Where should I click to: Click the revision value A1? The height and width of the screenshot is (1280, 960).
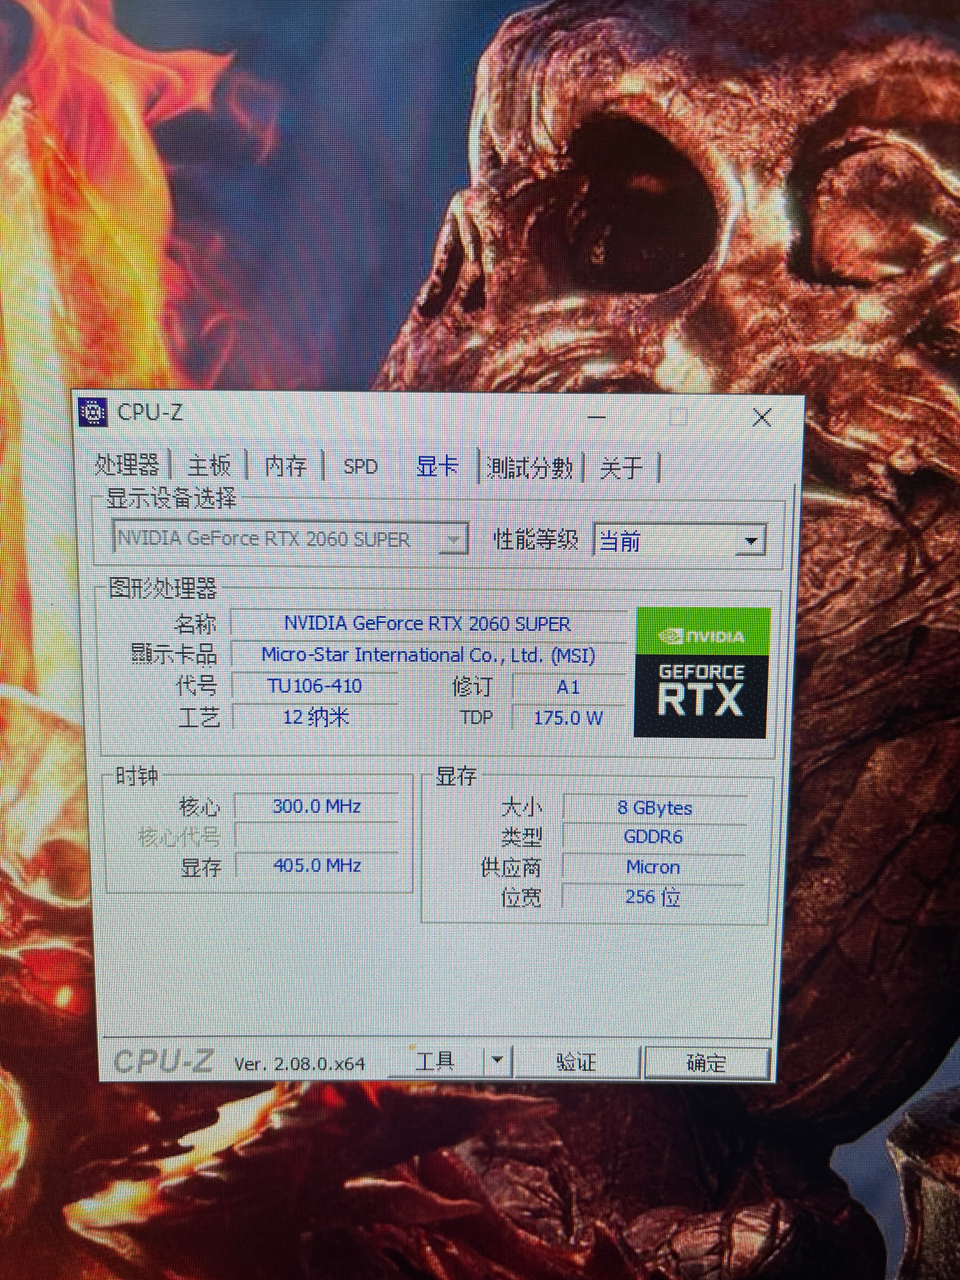coord(568,687)
